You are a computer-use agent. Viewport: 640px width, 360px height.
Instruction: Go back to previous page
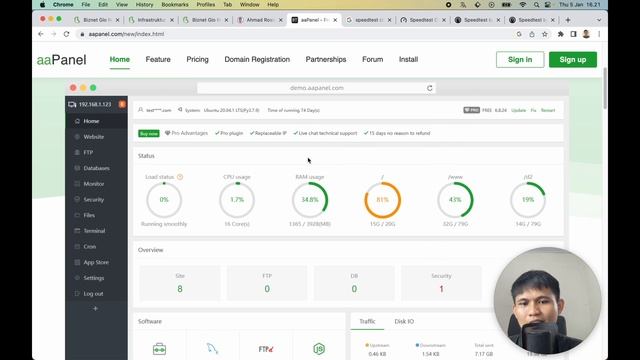tap(41, 34)
